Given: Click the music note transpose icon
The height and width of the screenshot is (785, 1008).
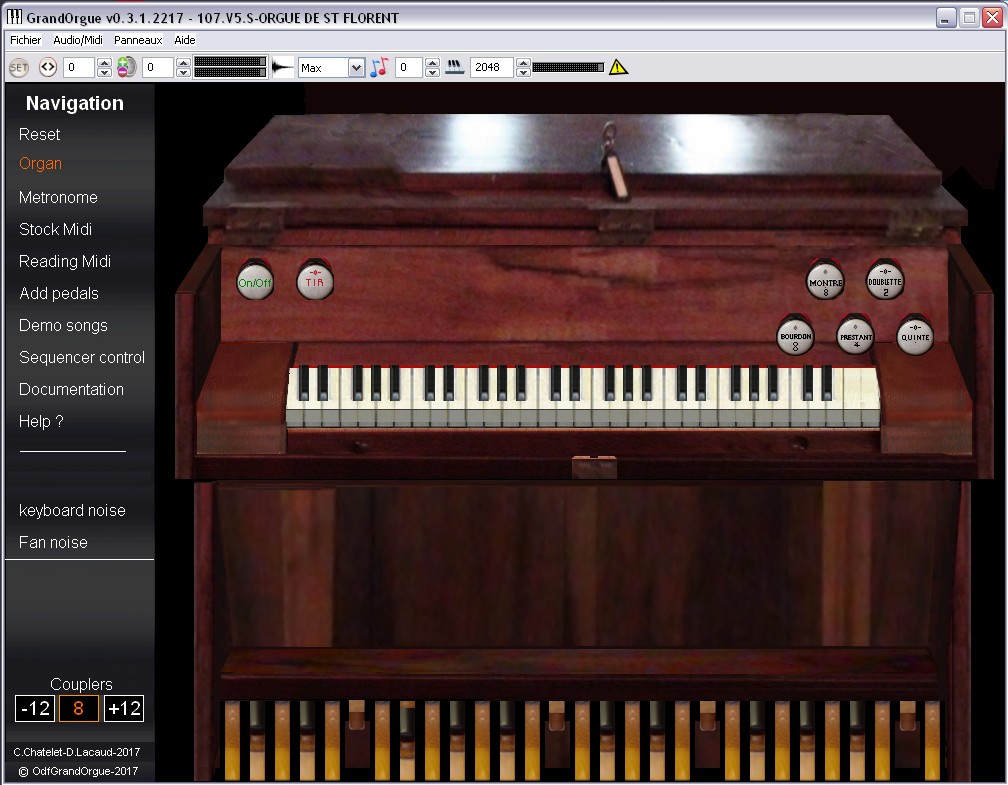Looking at the screenshot, I should click(x=379, y=68).
